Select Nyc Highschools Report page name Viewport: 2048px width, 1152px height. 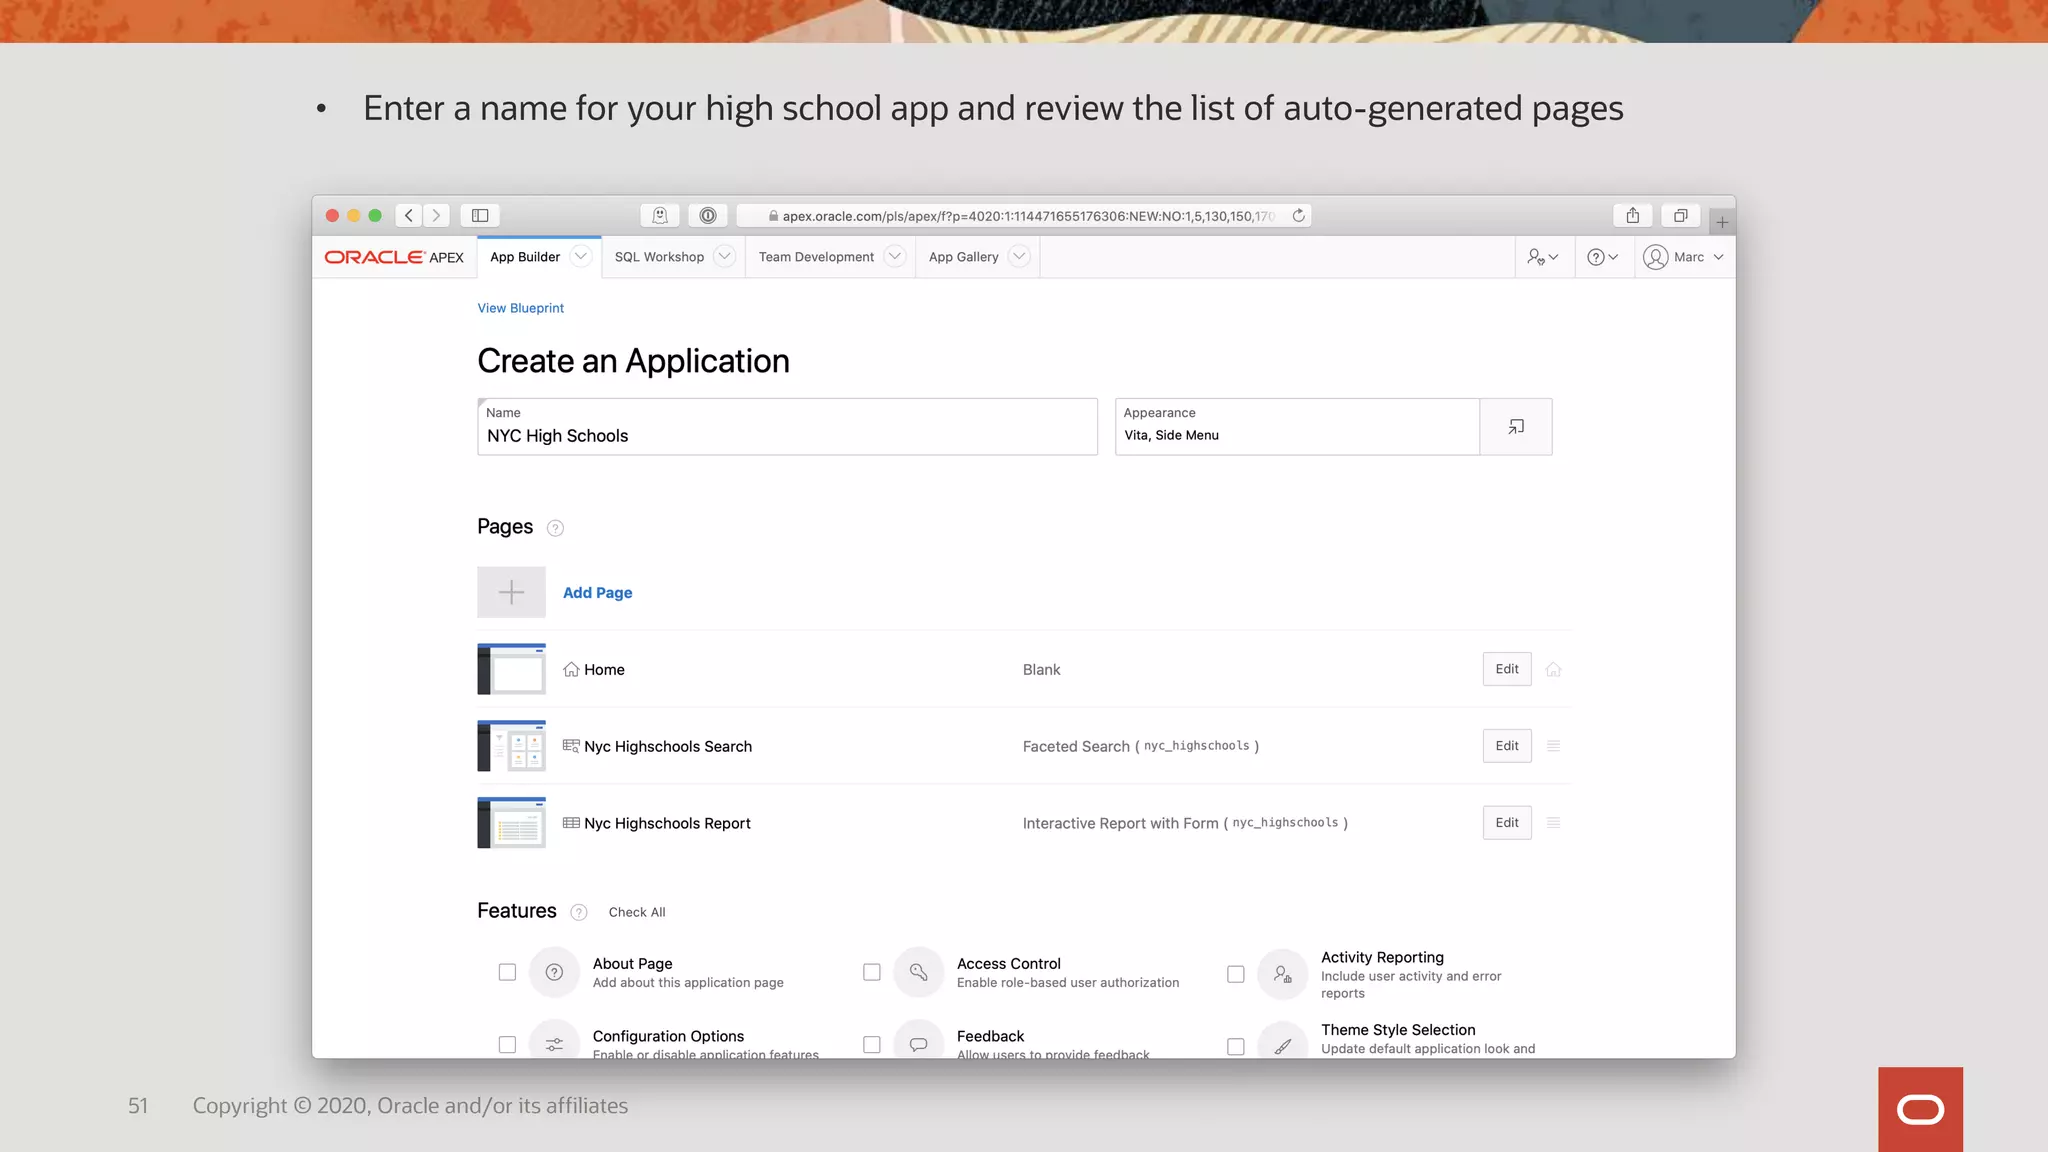coord(667,824)
